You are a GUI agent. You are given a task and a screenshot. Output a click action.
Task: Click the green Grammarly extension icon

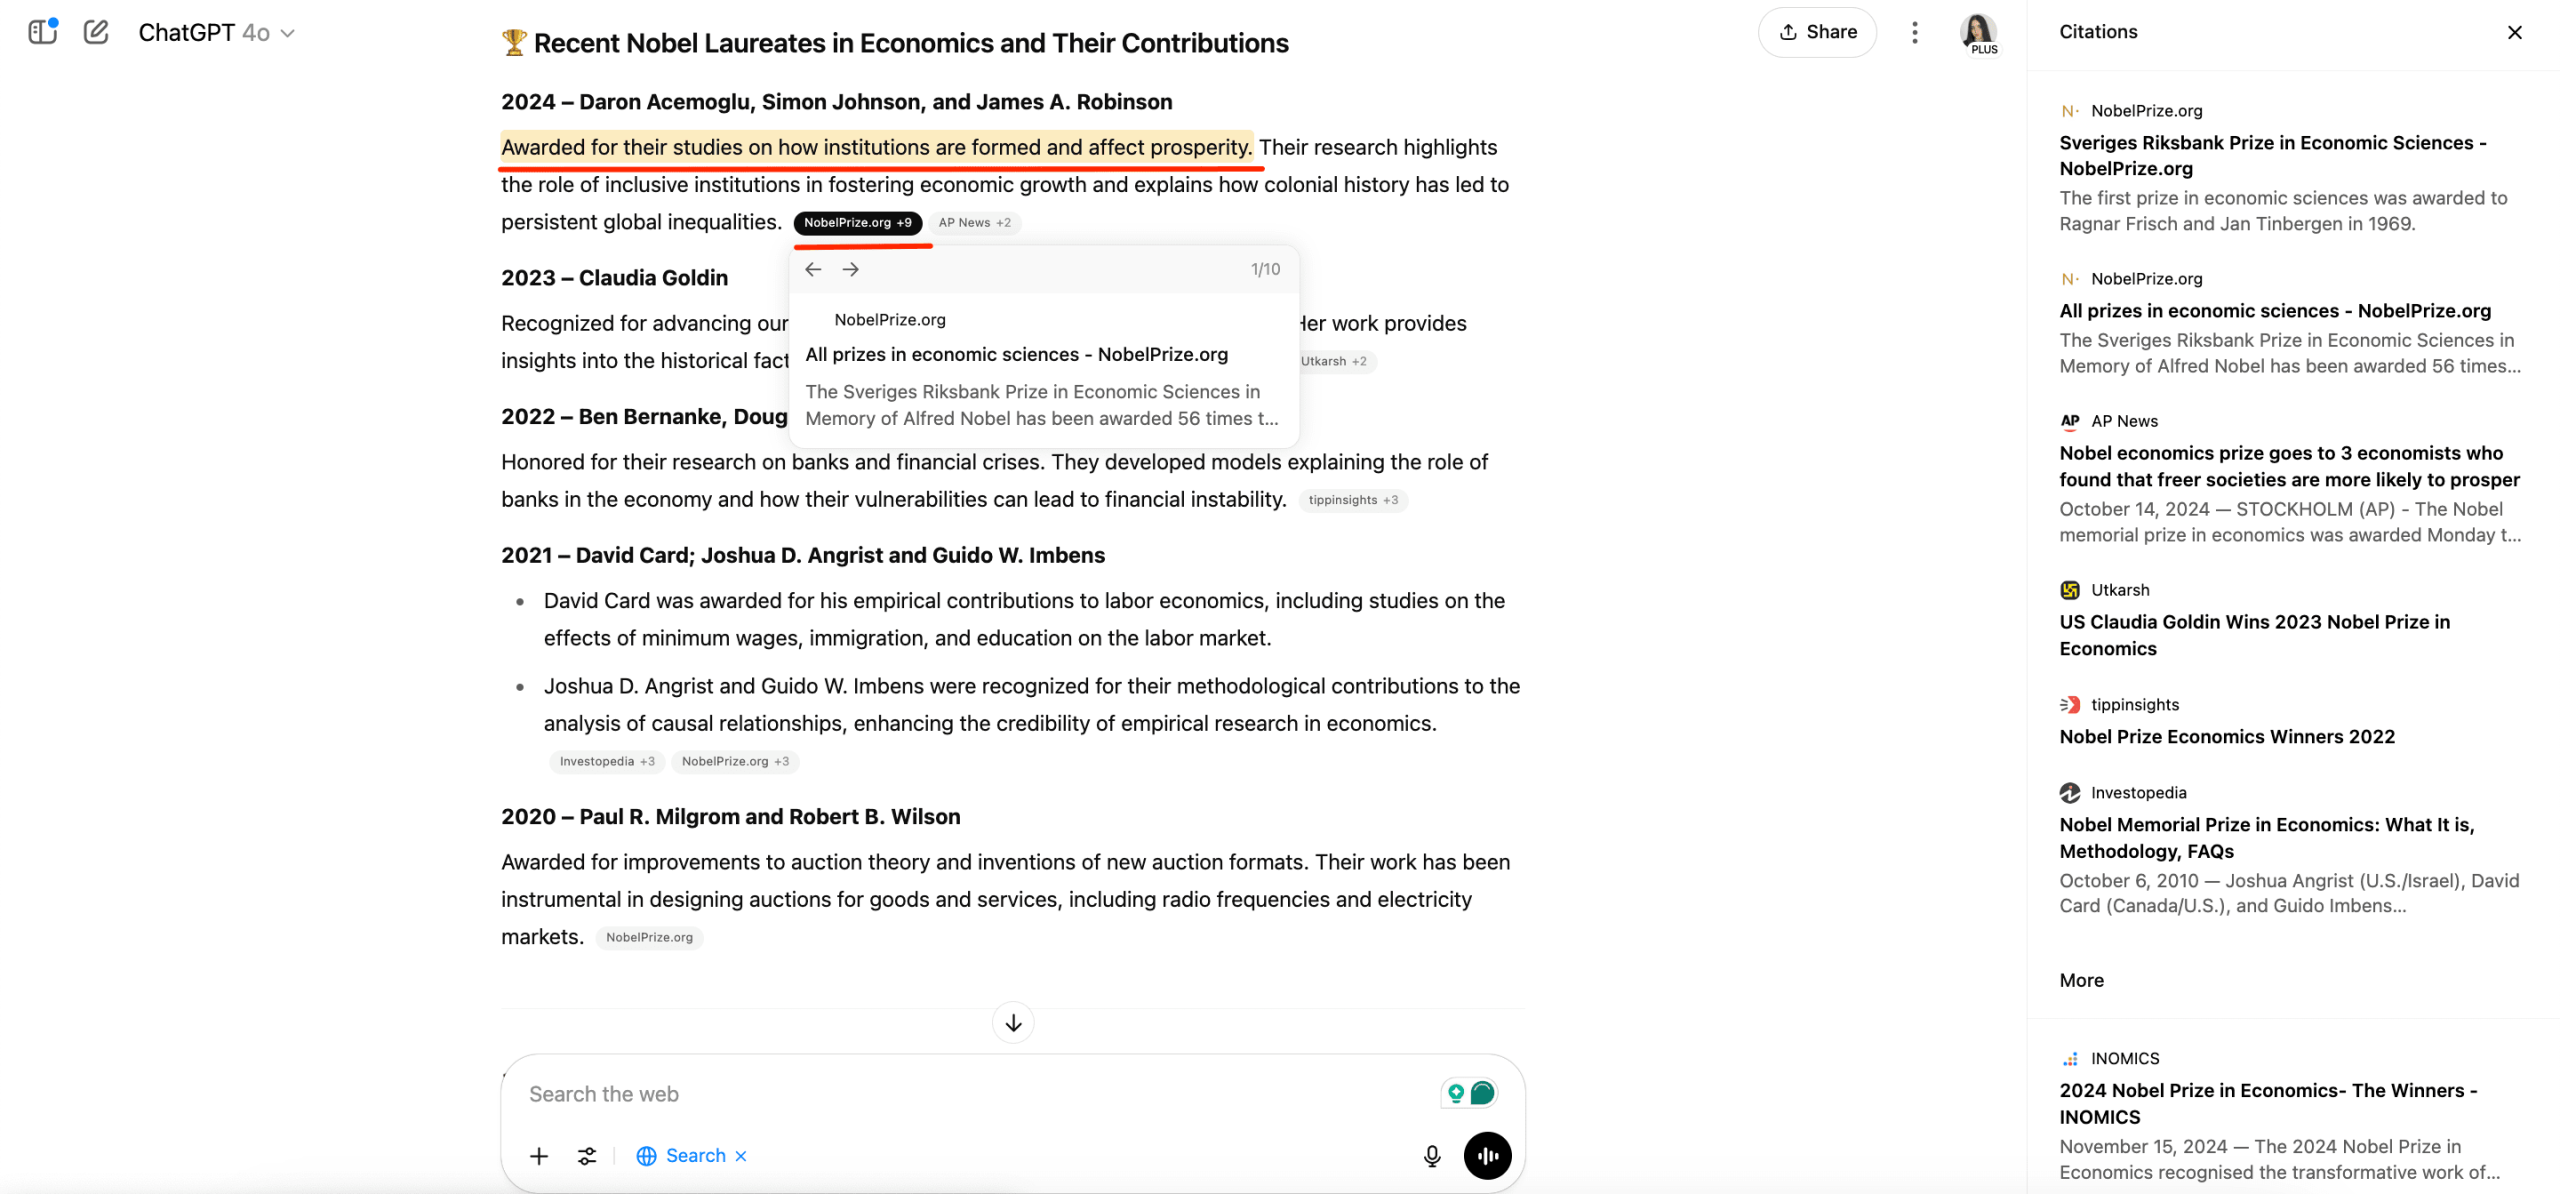(1482, 1093)
